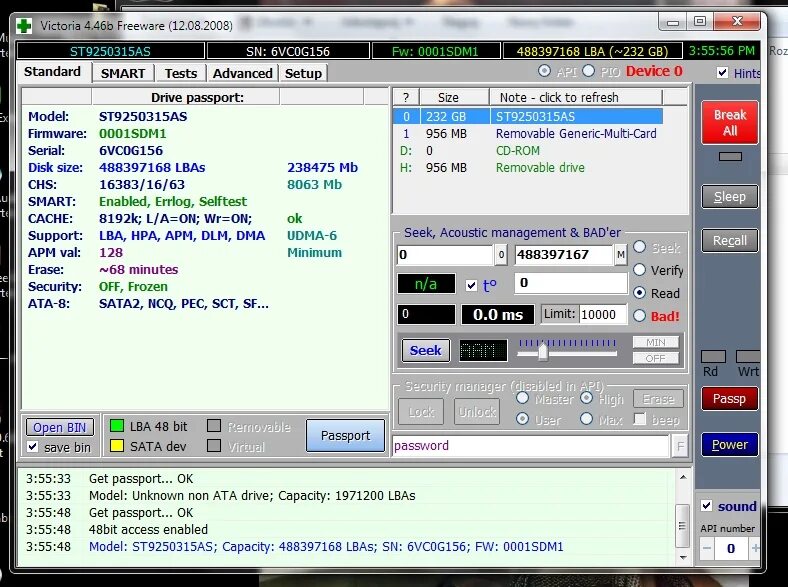The width and height of the screenshot is (788, 587).
Task: Click the Open BIN button
Action: (60, 428)
